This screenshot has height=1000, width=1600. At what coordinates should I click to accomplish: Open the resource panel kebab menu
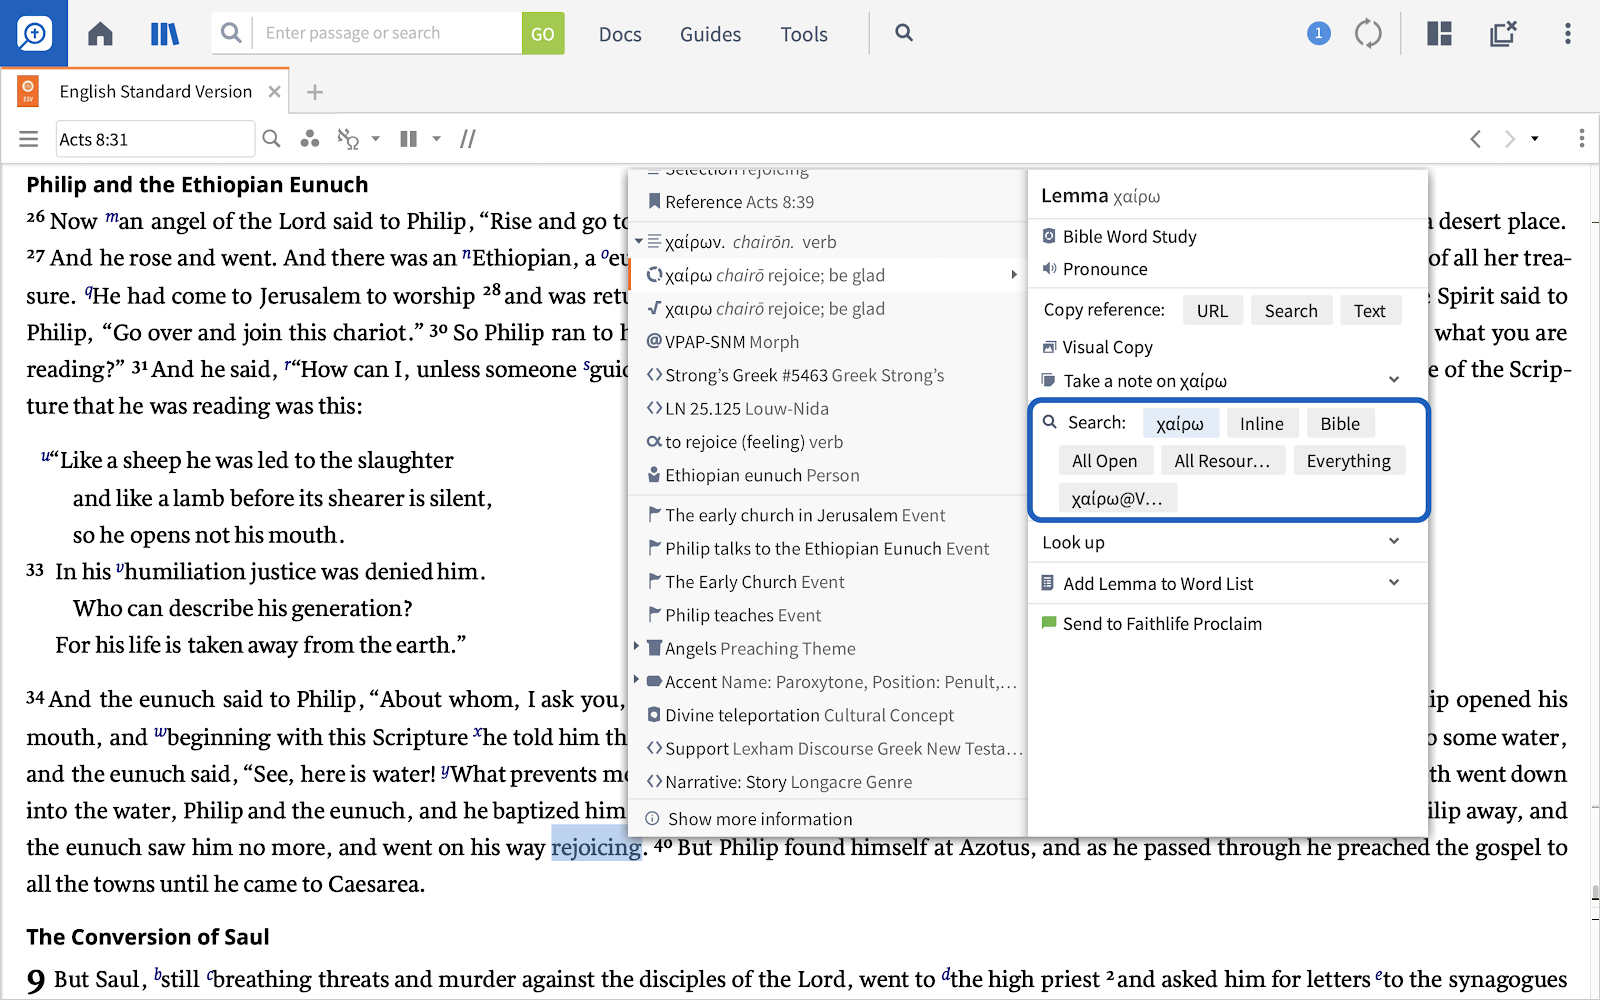1581,138
